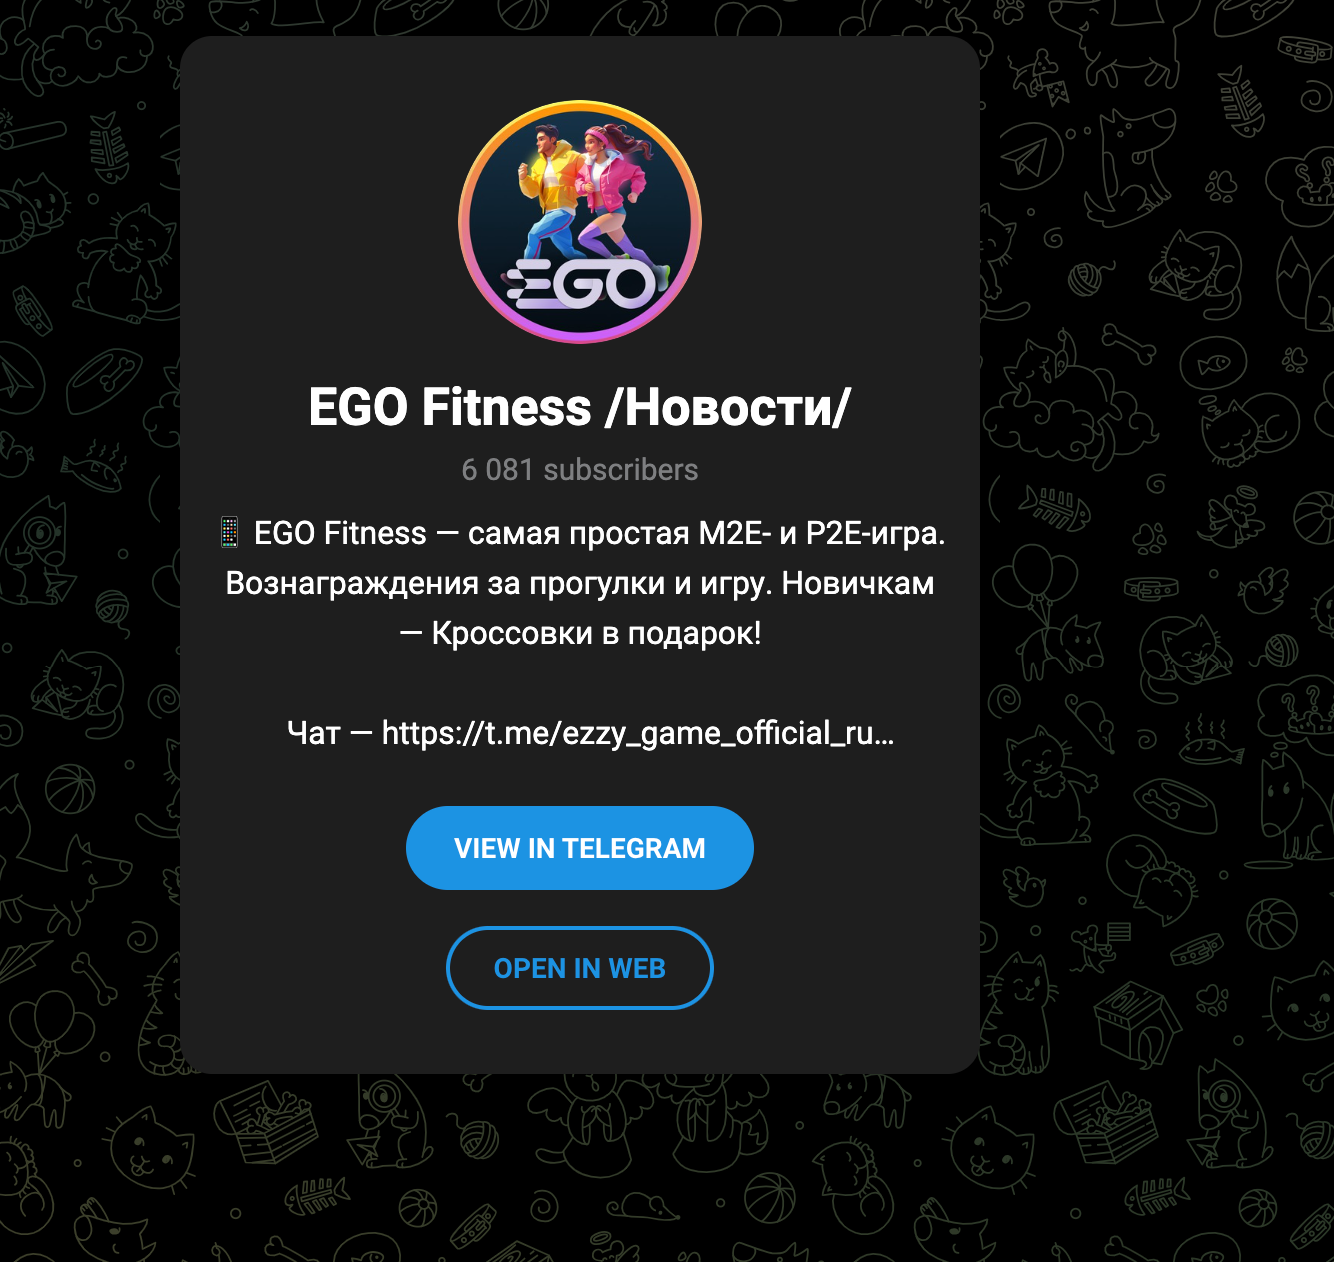
Task: Click the balloons doodle right of the card
Action: [x=1041, y=580]
